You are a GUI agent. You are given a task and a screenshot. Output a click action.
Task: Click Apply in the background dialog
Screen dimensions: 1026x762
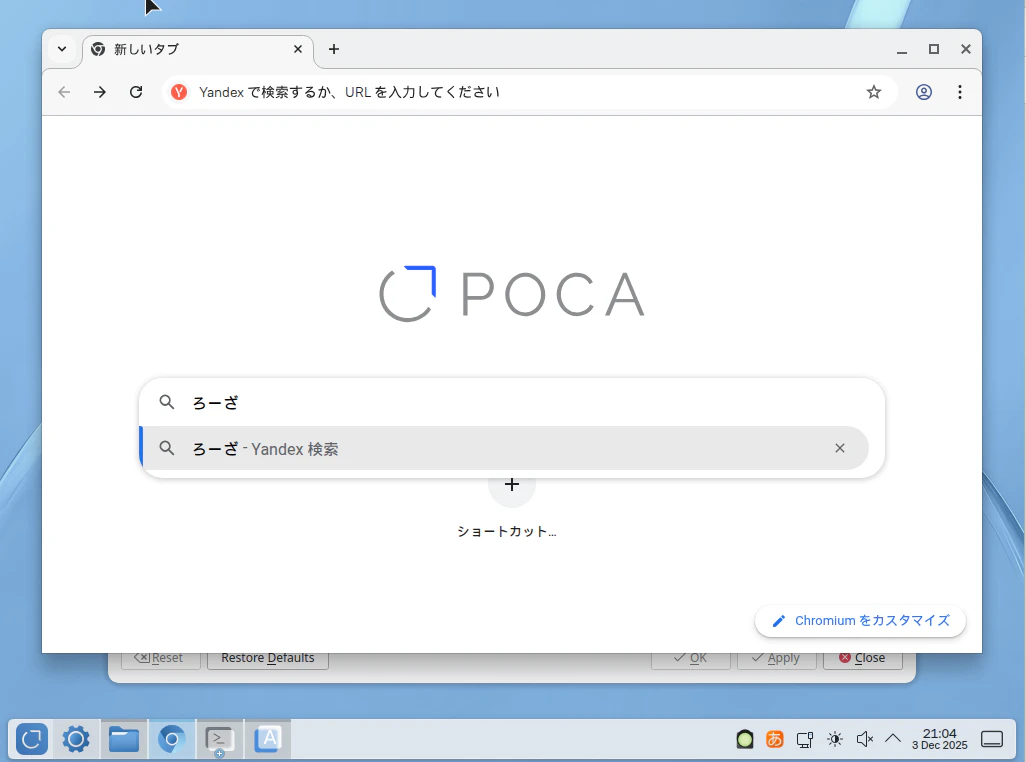point(777,658)
